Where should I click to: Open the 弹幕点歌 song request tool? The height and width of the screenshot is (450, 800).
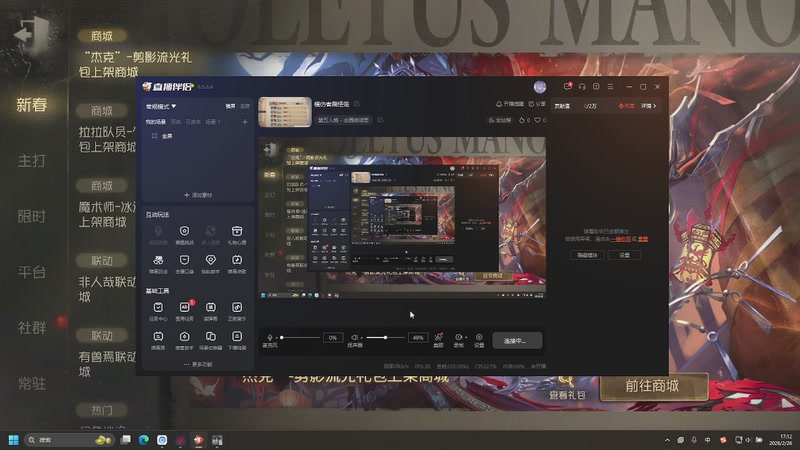(x=236, y=264)
